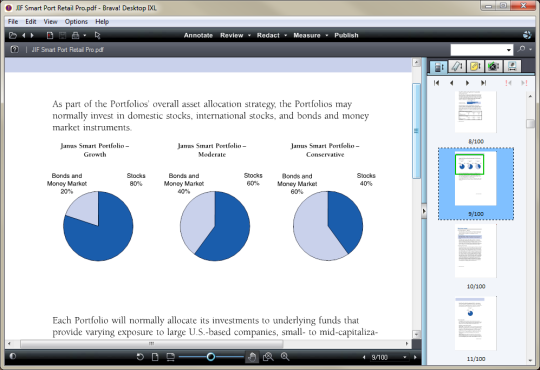Image resolution: width=540 pixels, height=370 pixels.
Task: Expand the Redact dropdown arrow
Action: pyautogui.click(x=285, y=35)
